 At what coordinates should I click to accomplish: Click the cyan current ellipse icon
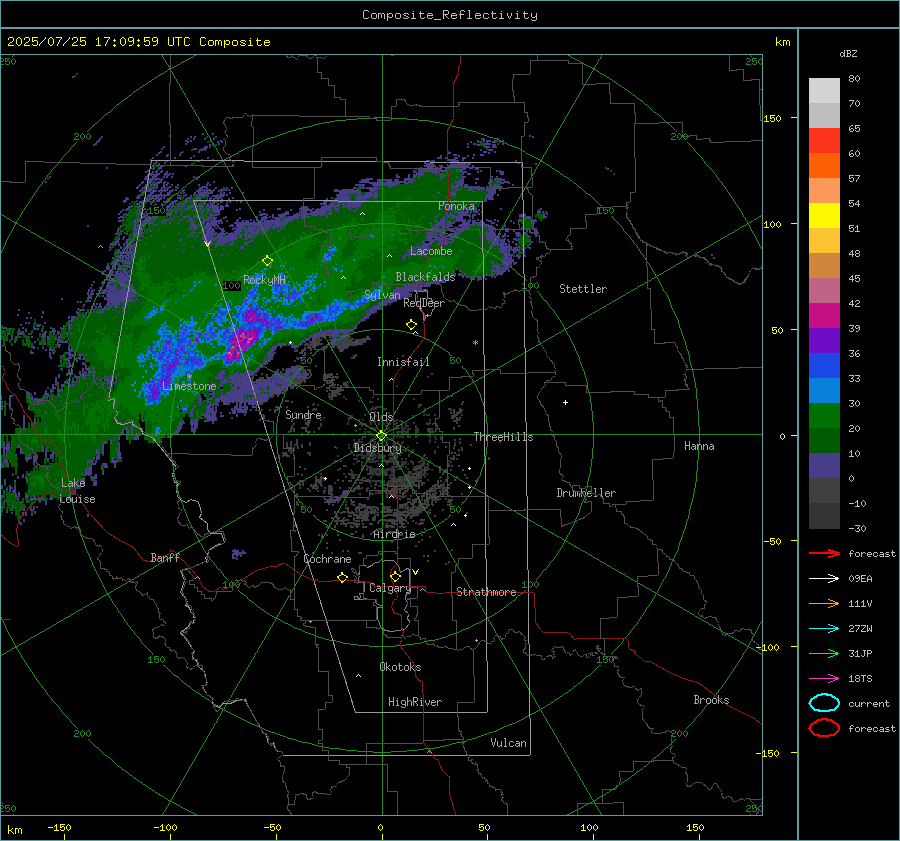pos(824,703)
